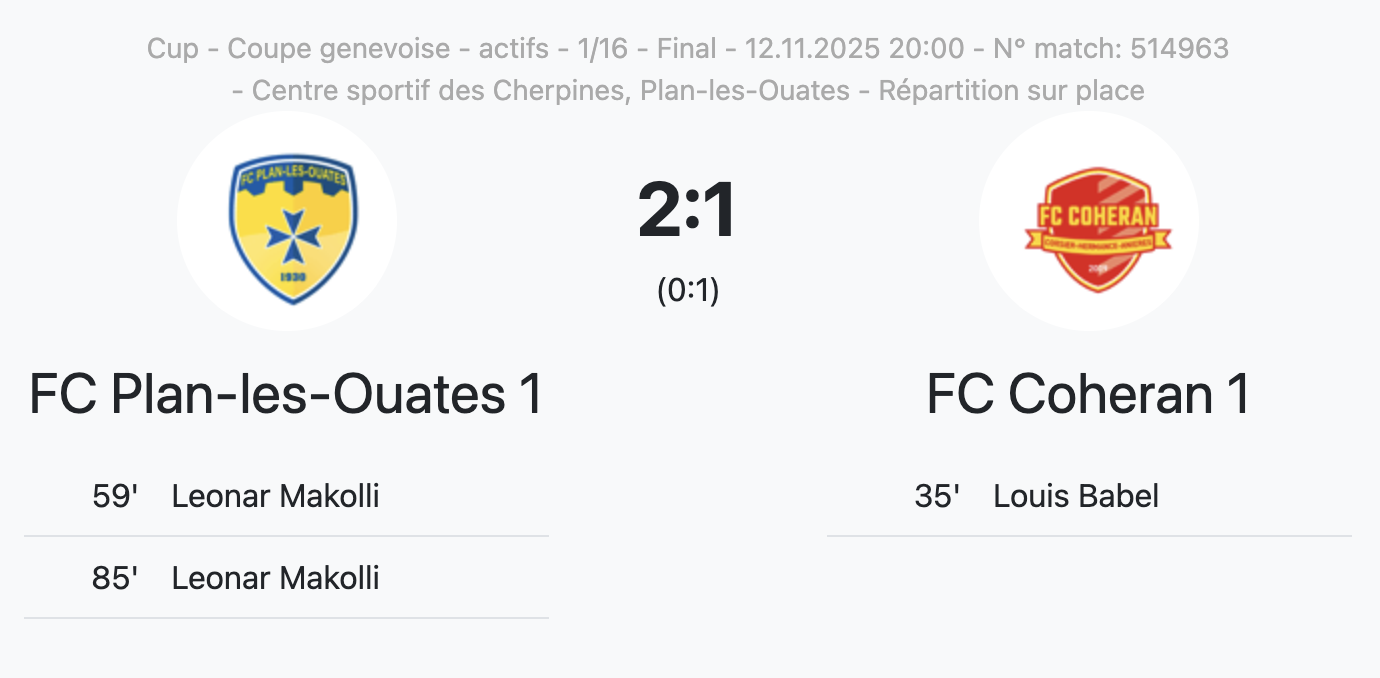Viewport: 1380px width, 678px height.
Task: Click the 35' minute marker
Action: click(937, 496)
